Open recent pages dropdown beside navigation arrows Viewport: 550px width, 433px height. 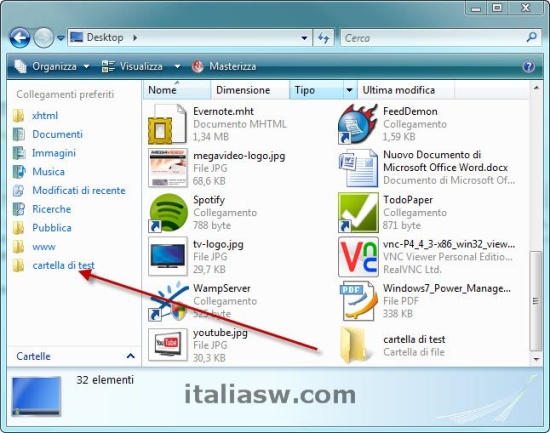click(x=61, y=38)
